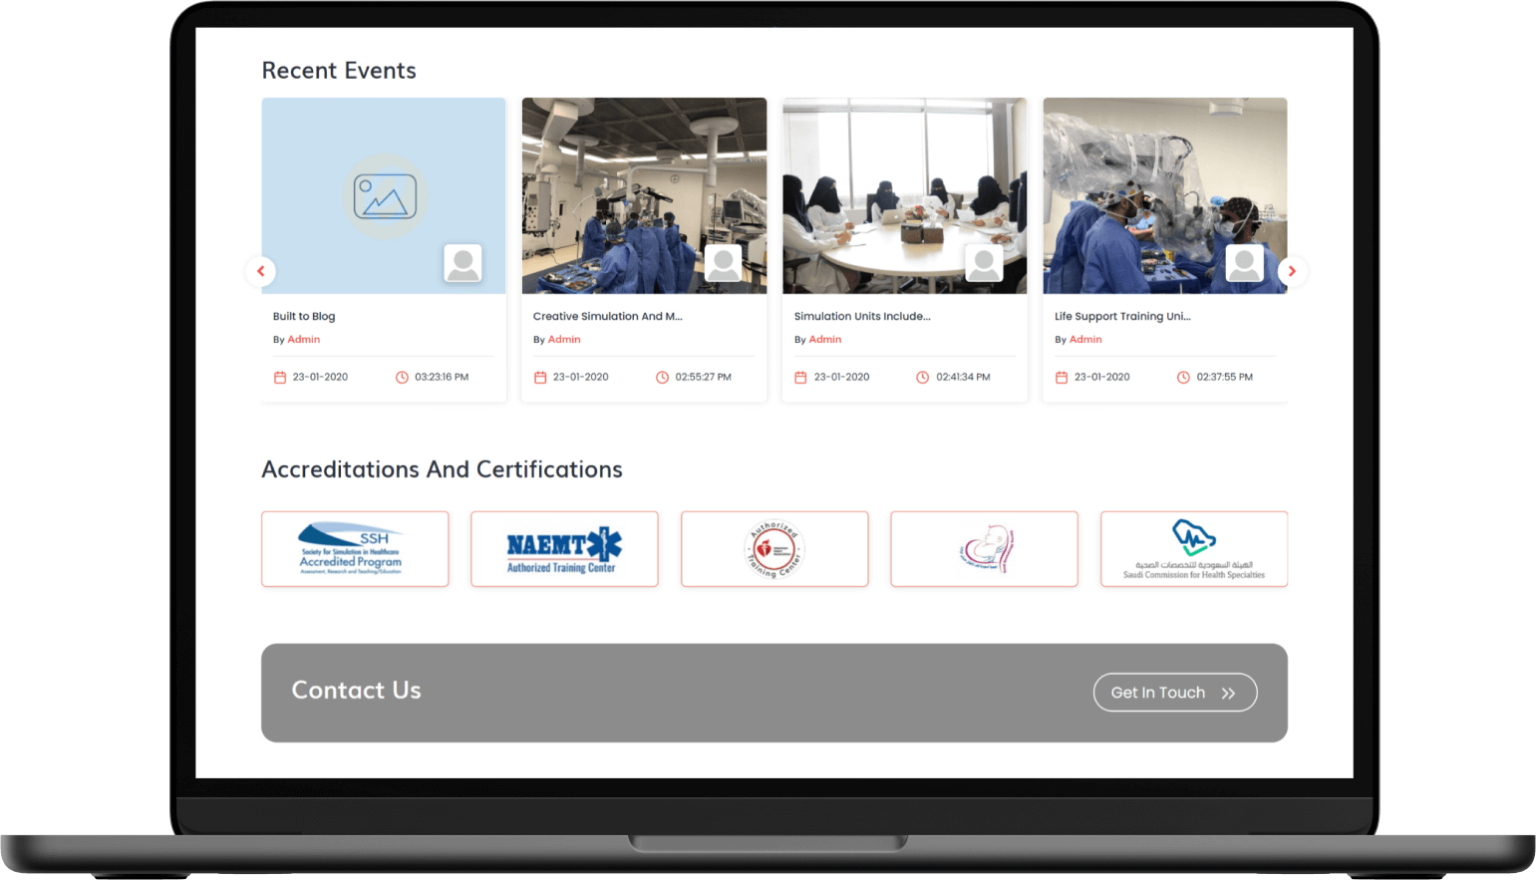
Task: Open the Saudi Commission for Health Specialties logo
Action: click(1194, 549)
